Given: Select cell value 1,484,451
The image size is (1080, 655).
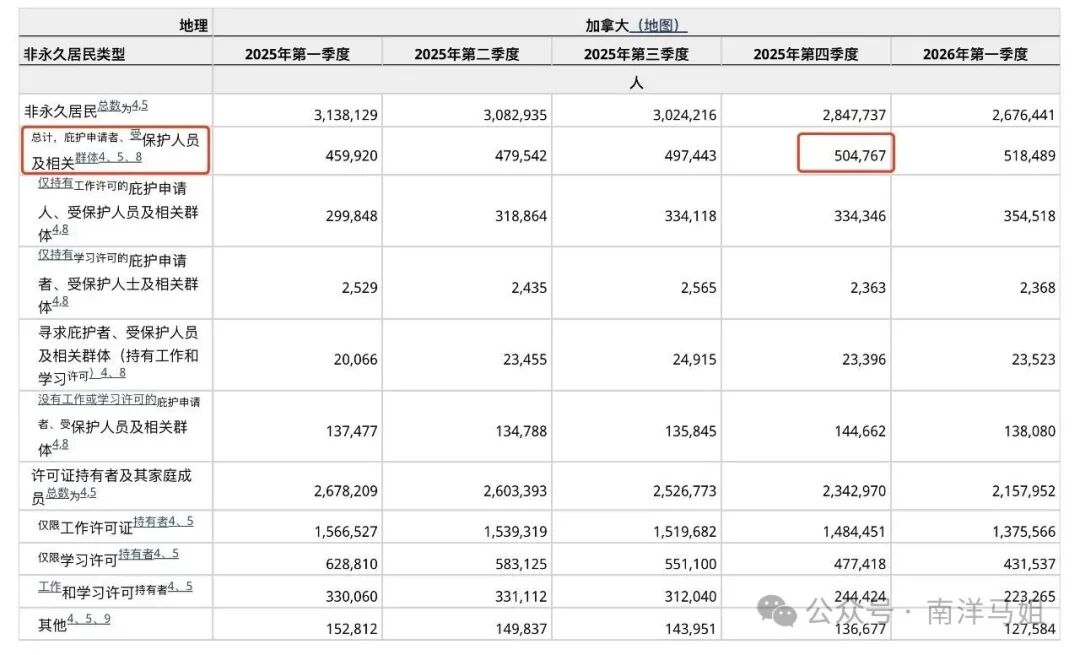Looking at the screenshot, I should (854, 532).
